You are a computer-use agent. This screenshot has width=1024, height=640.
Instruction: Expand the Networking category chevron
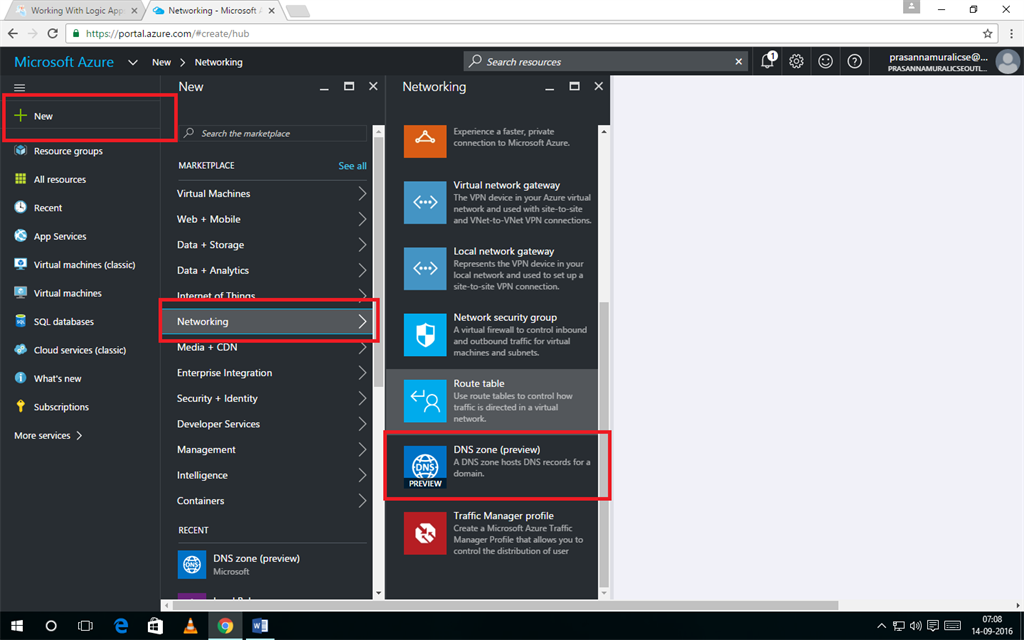click(362, 321)
